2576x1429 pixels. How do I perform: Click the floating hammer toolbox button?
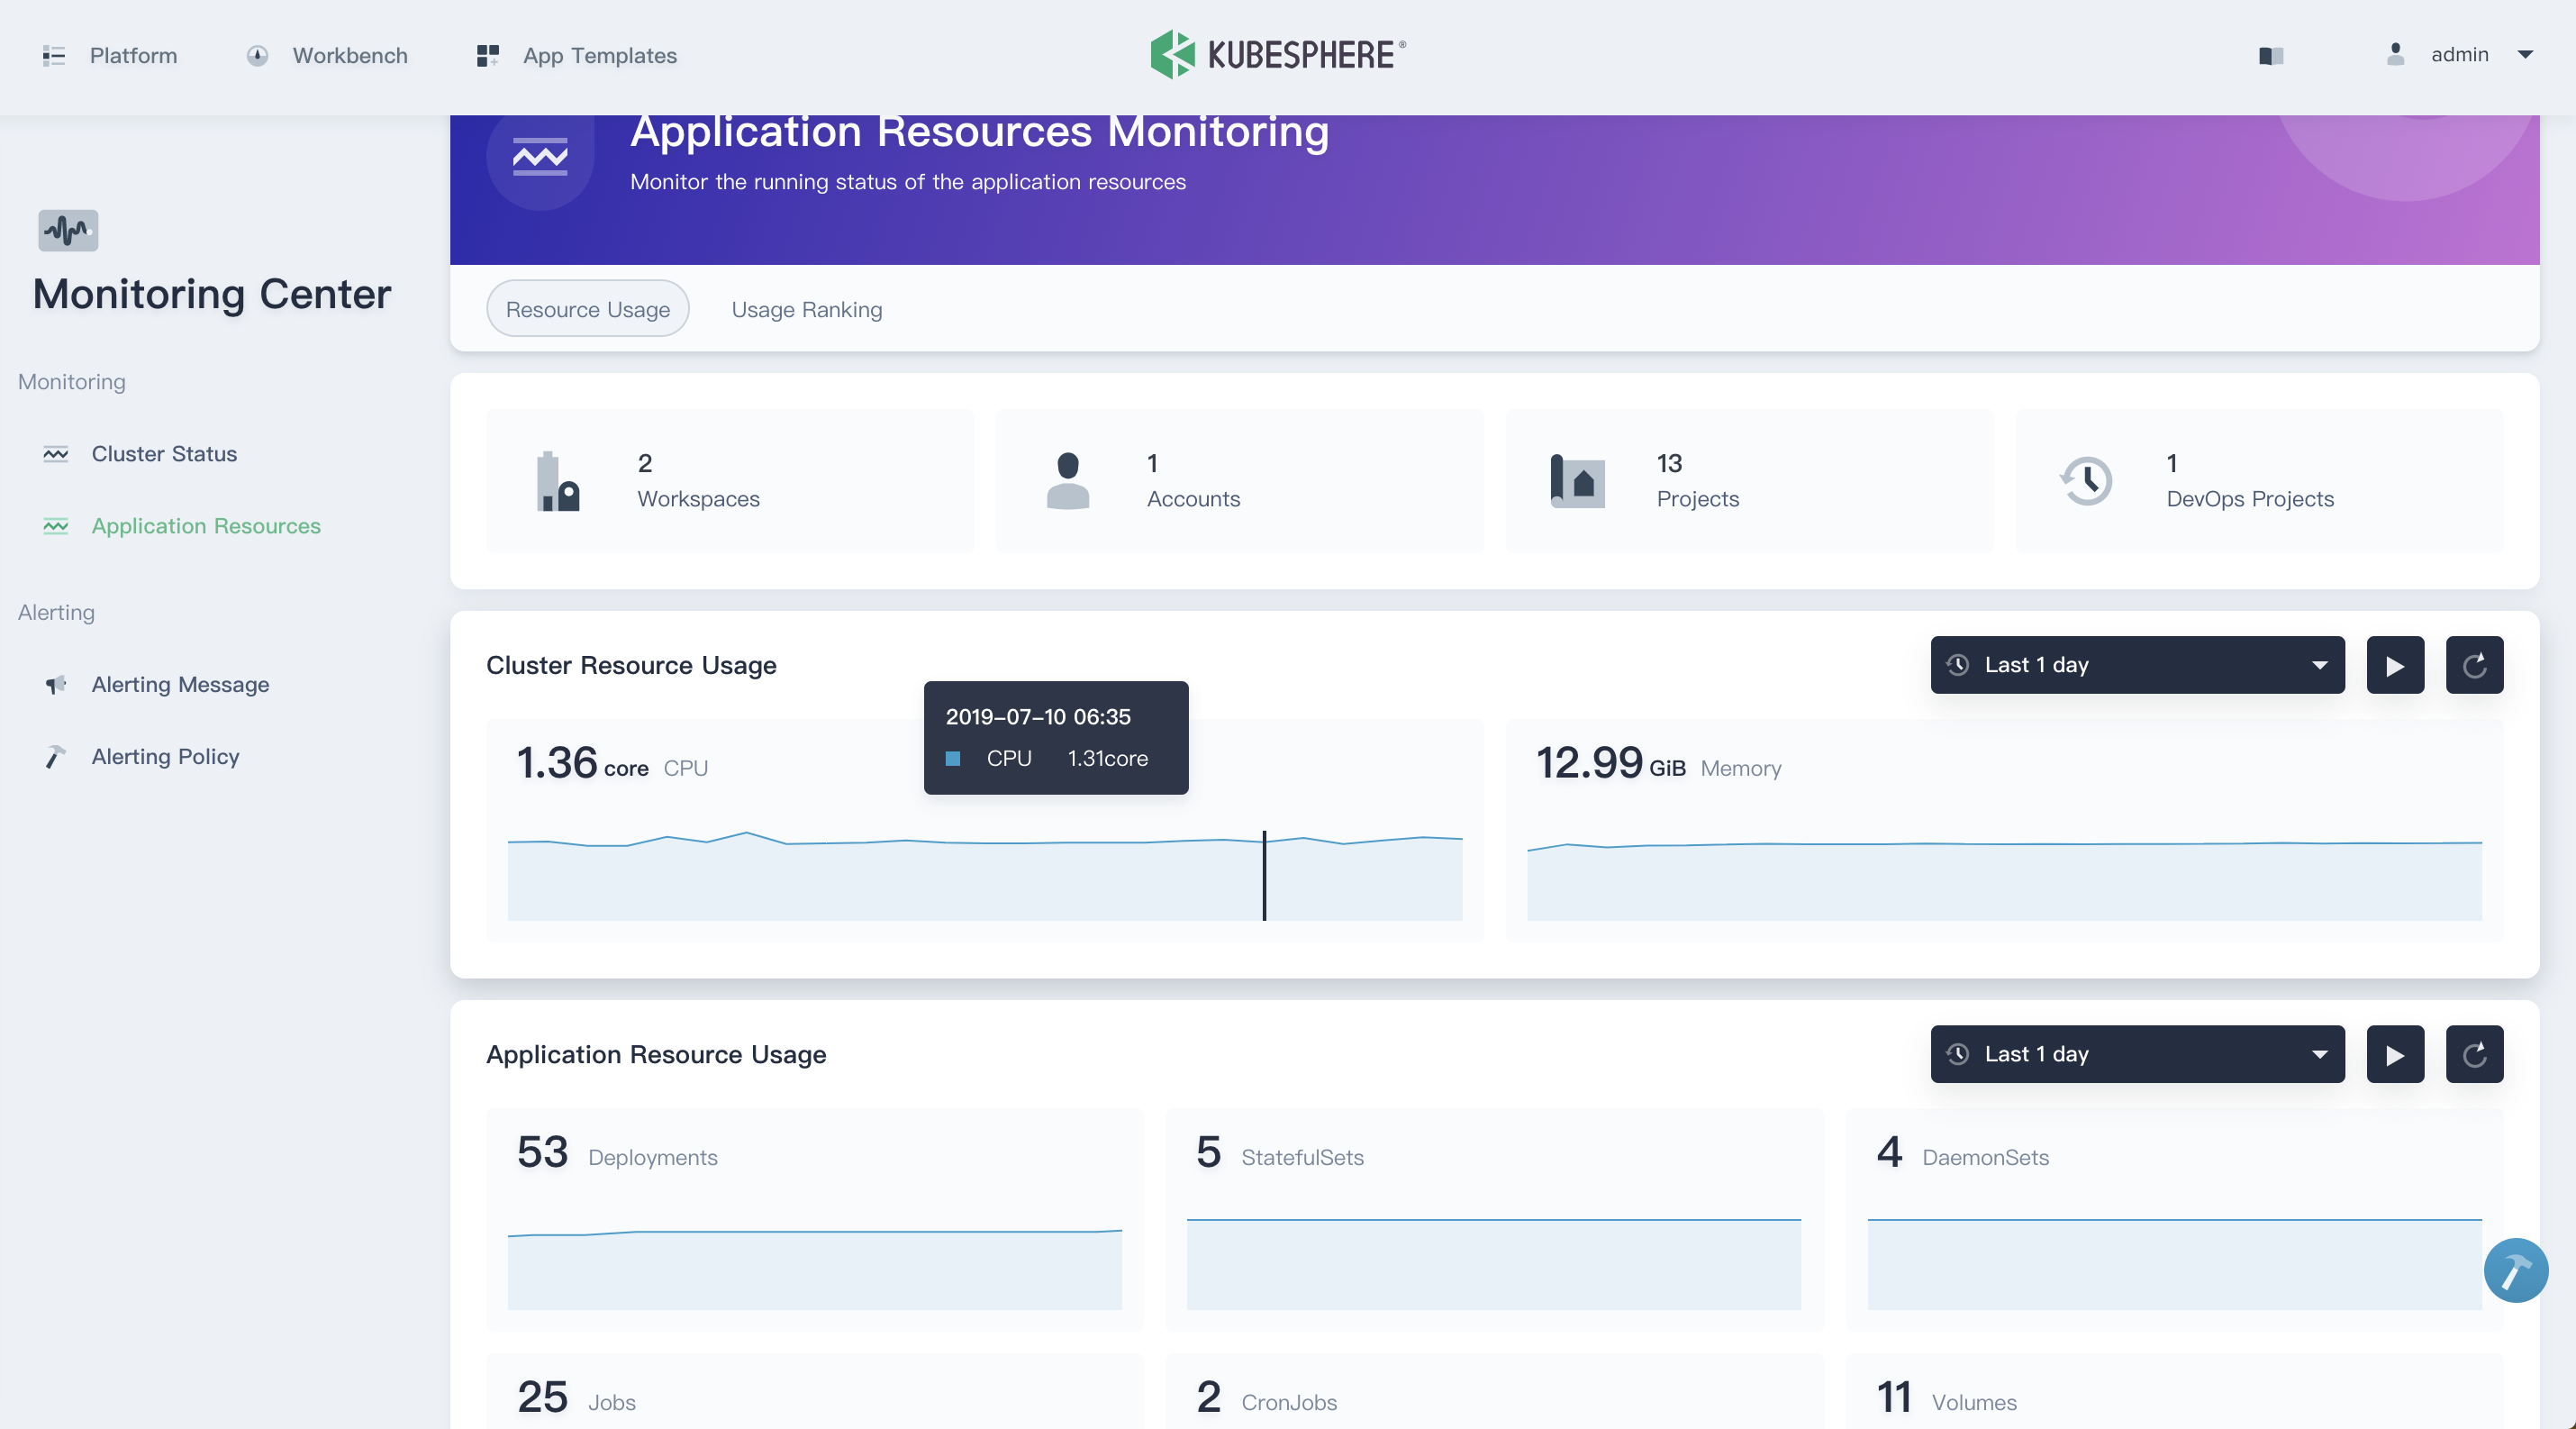[x=2515, y=1270]
